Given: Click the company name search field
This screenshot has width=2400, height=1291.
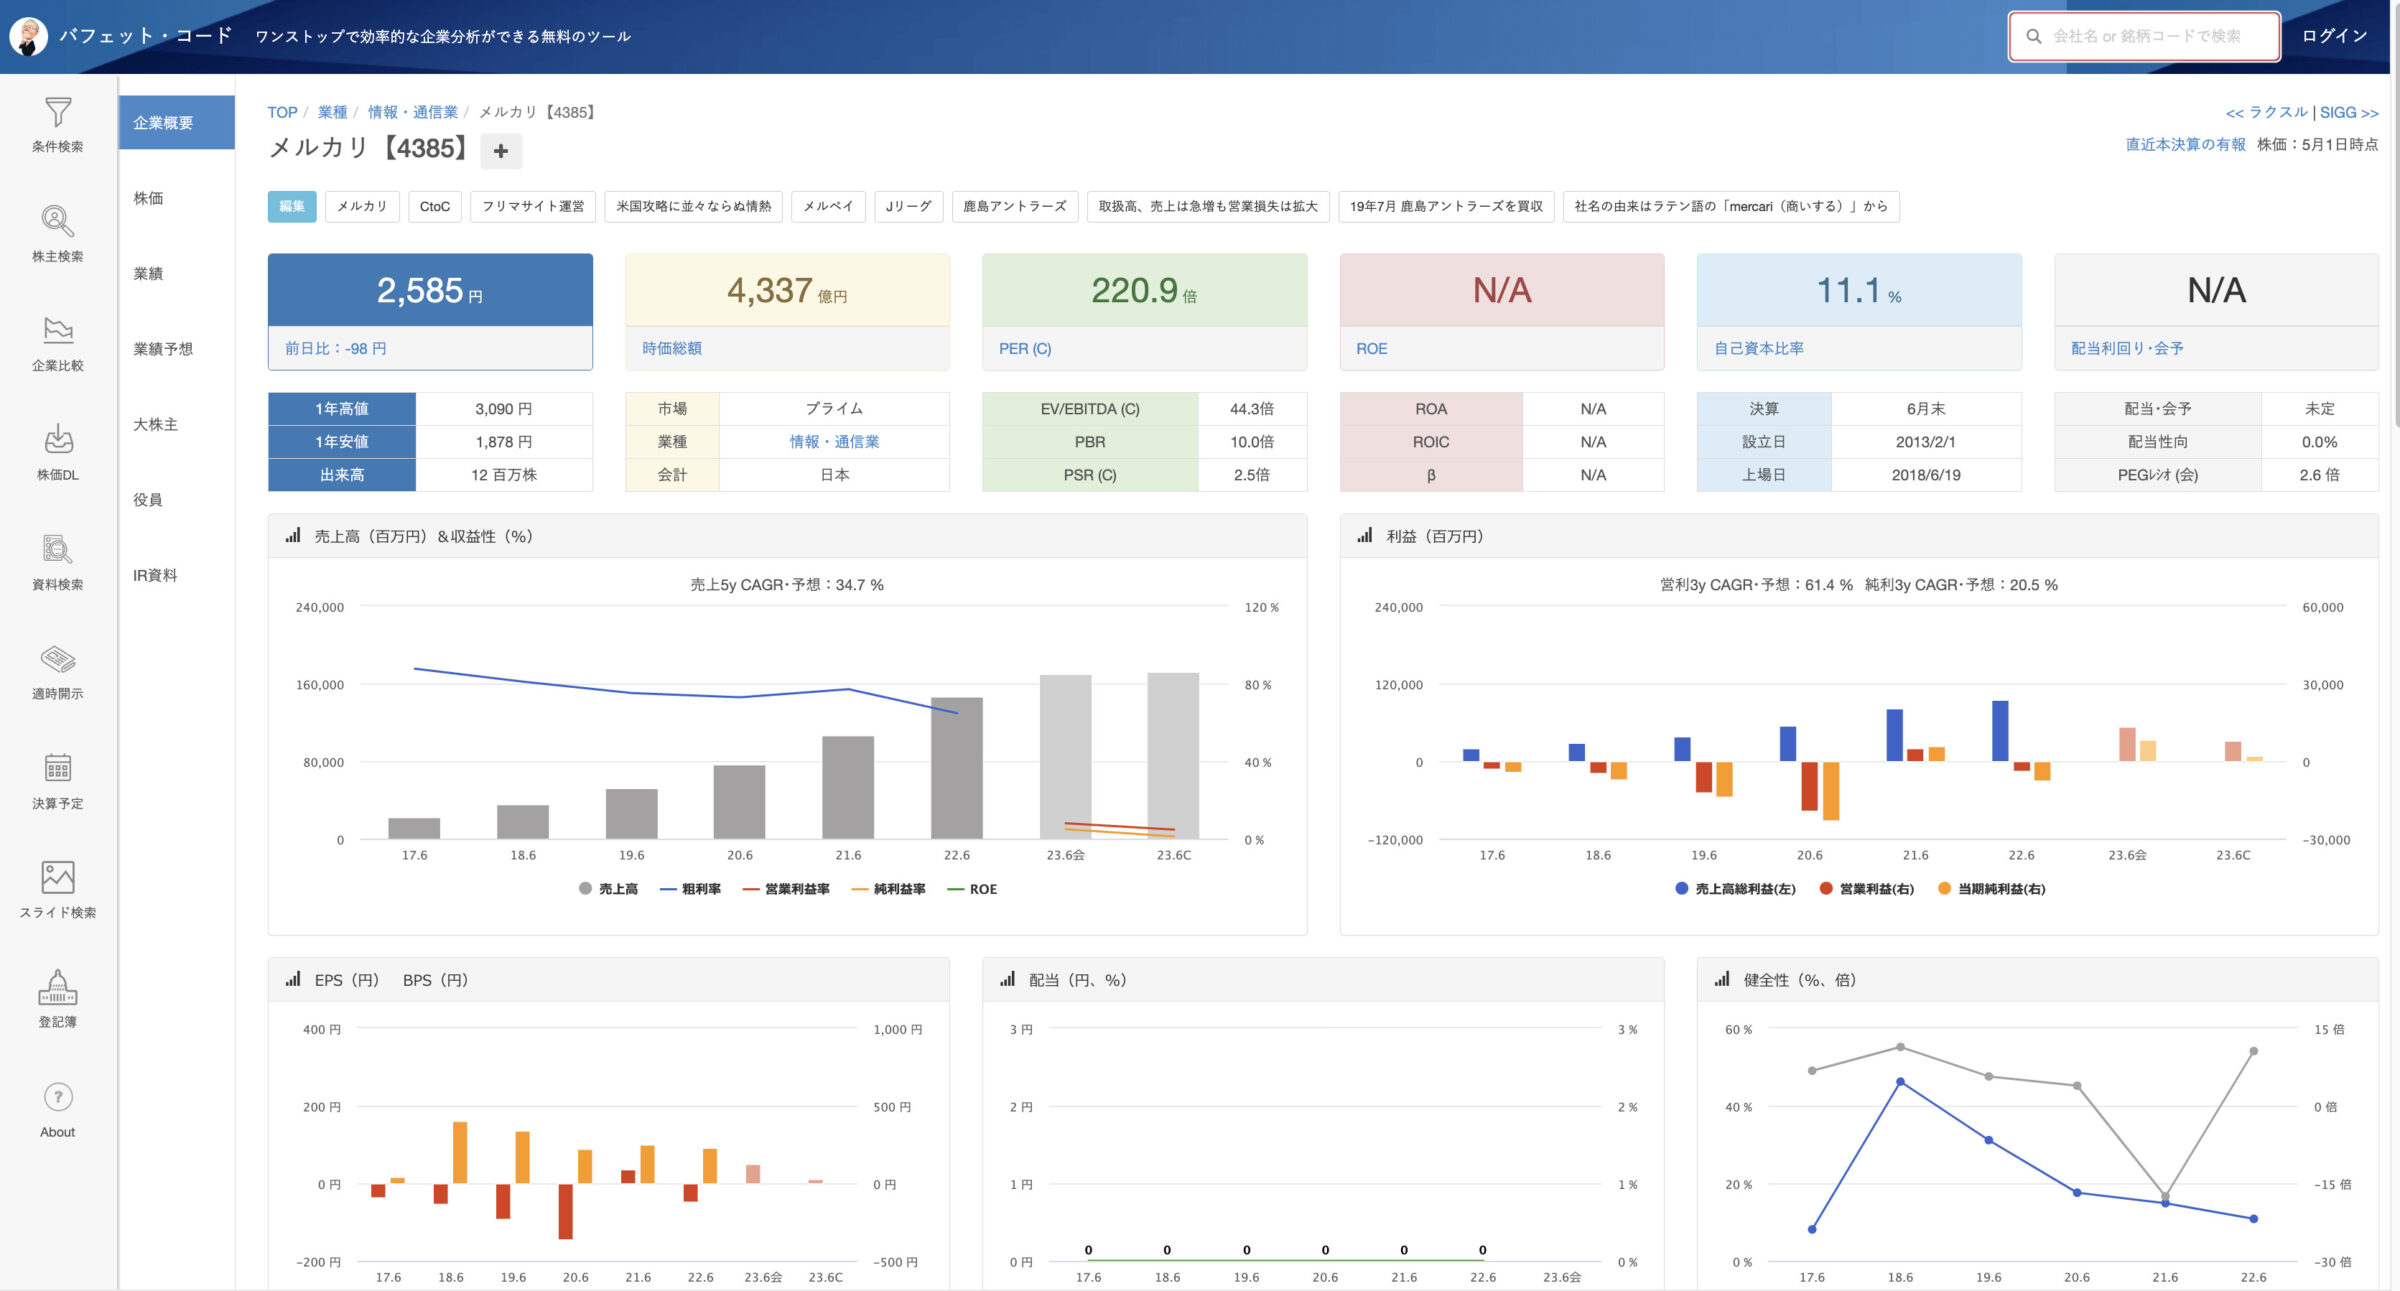Looking at the screenshot, I should click(2145, 36).
